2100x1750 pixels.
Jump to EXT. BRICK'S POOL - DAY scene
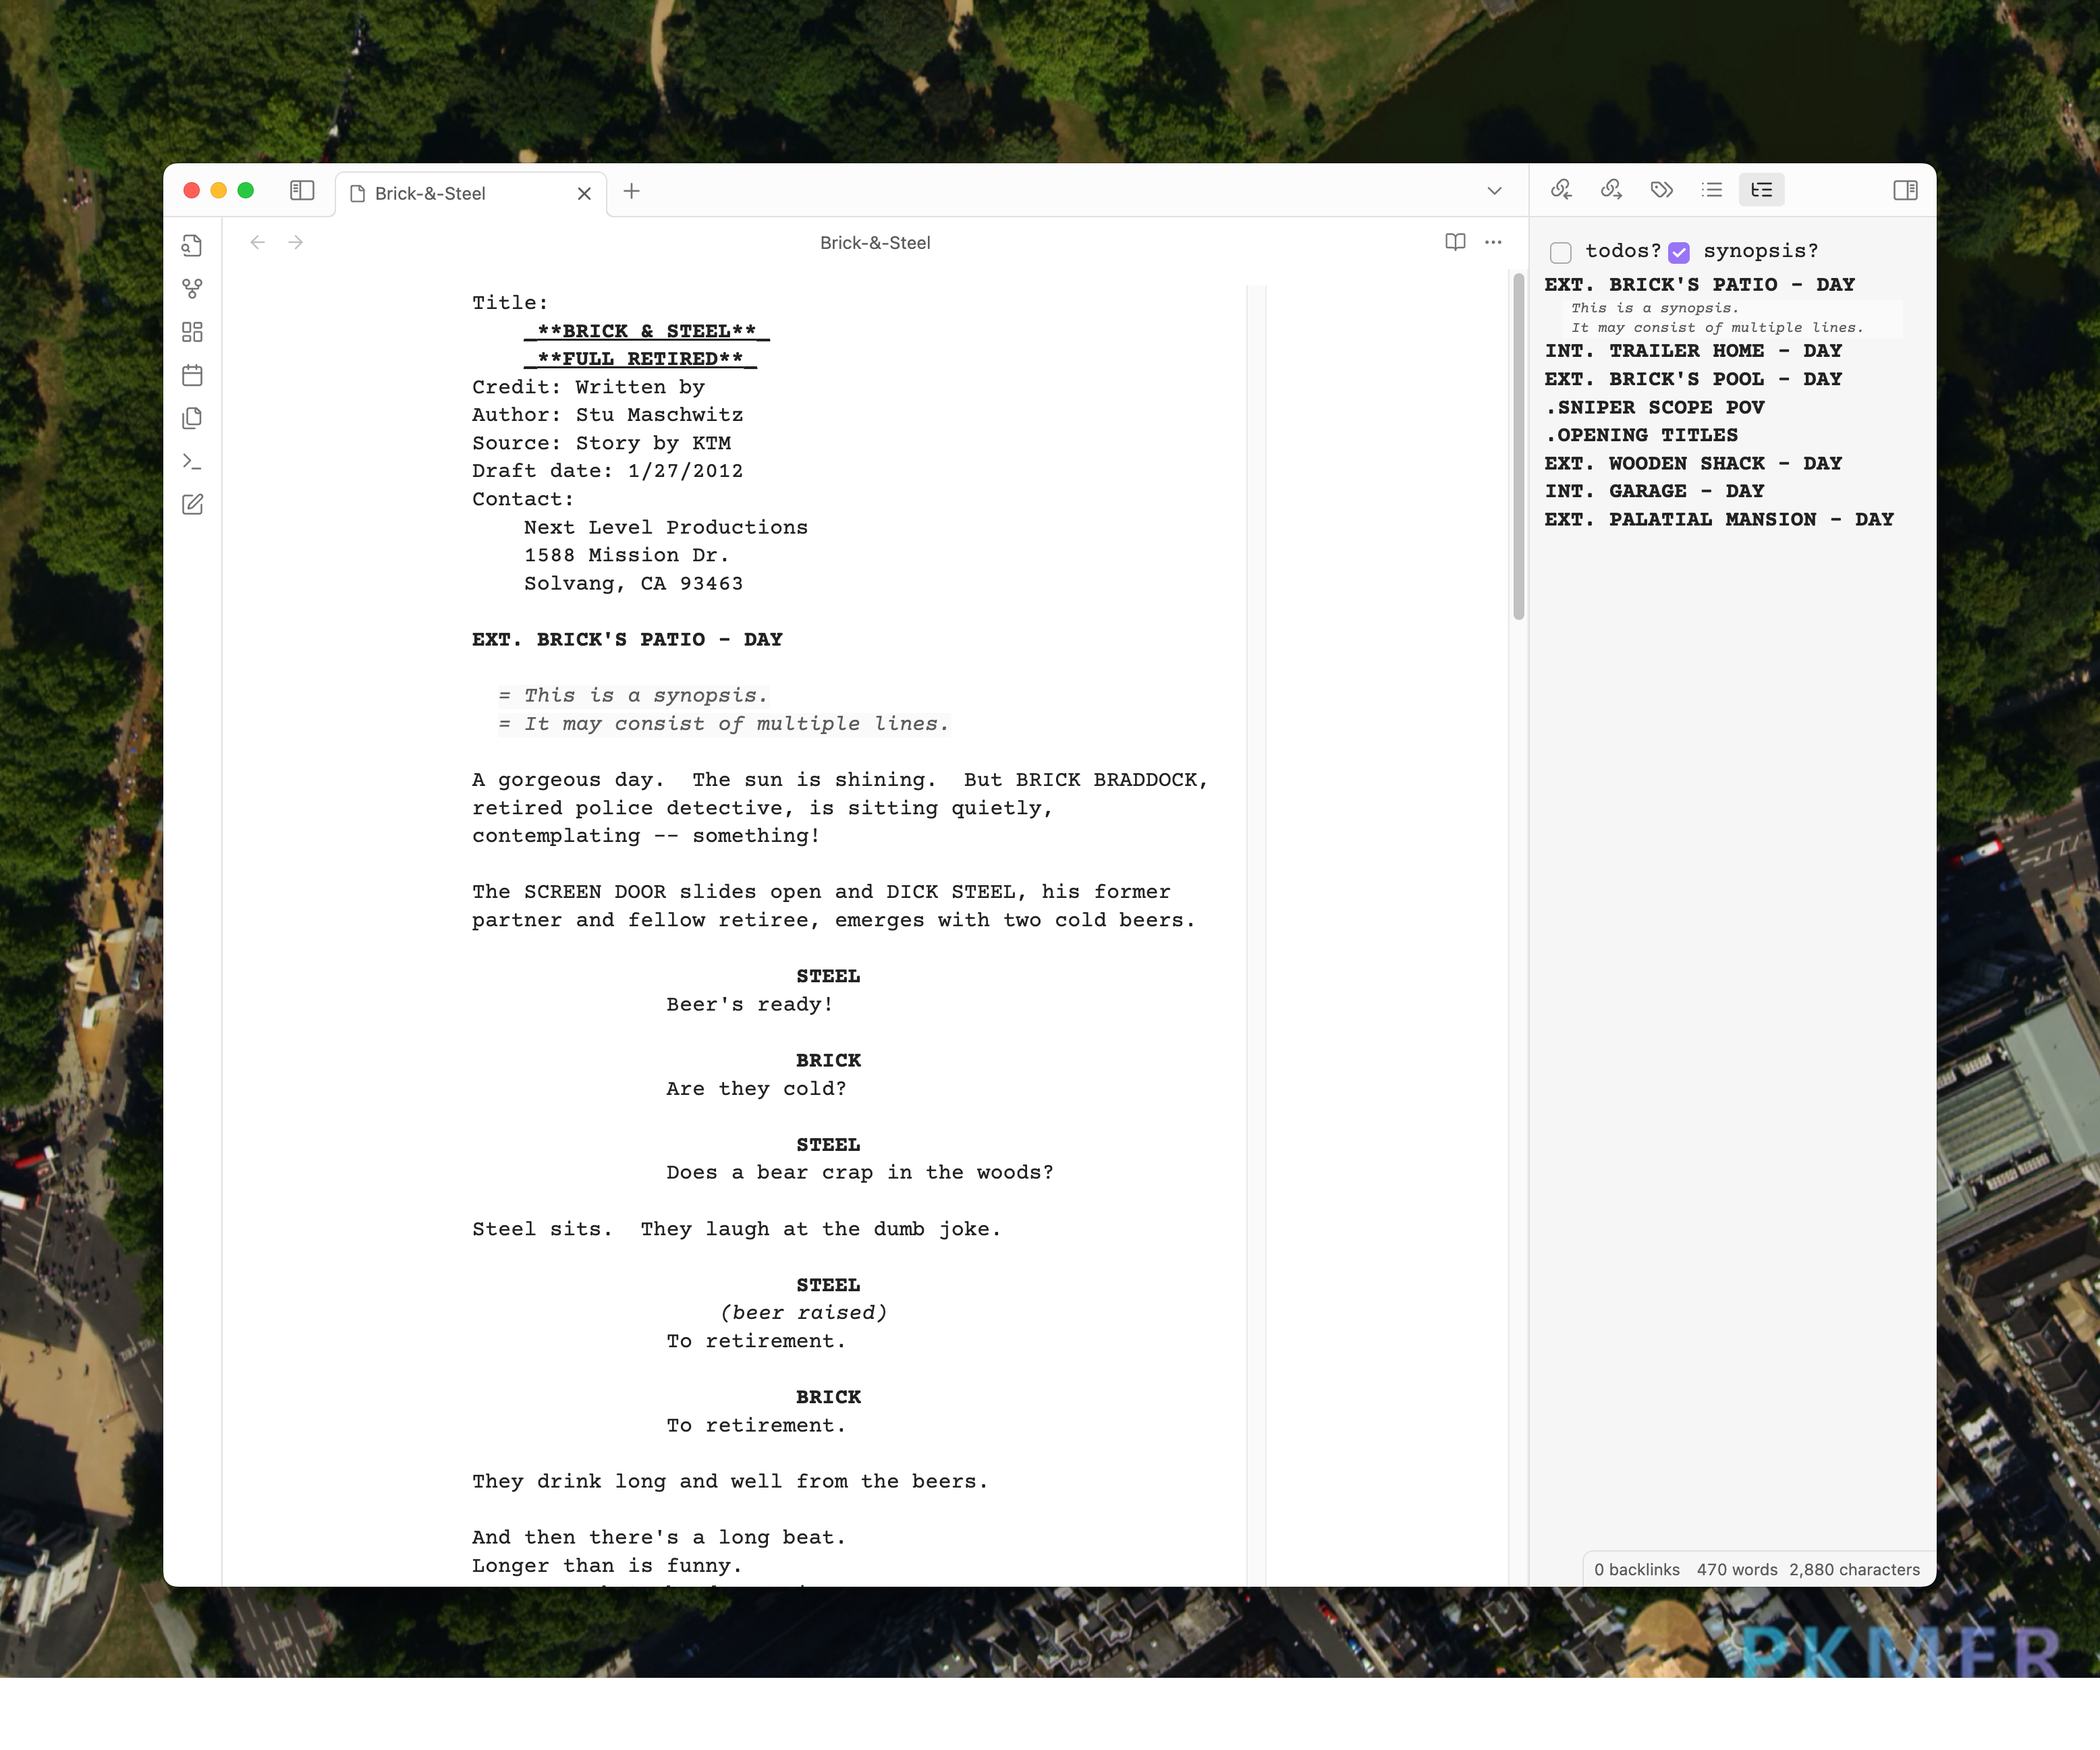click(x=1693, y=379)
